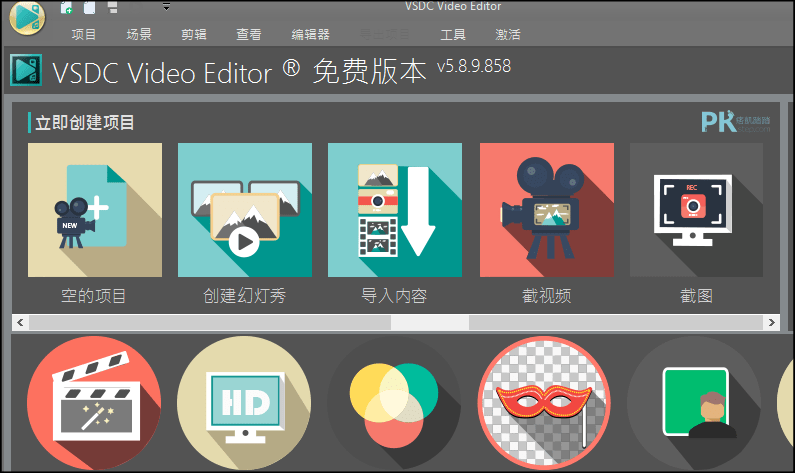Click the new project quick-access icon
This screenshot has width=795, height=473.
pyautogui.click(x=66, y=7)
